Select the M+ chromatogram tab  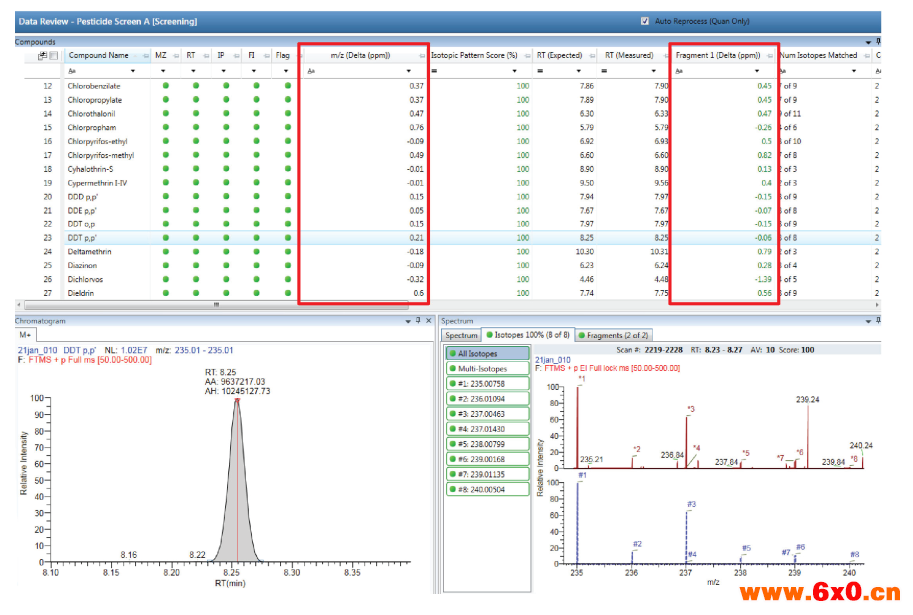pyautogui.click(x=25, y=335)
